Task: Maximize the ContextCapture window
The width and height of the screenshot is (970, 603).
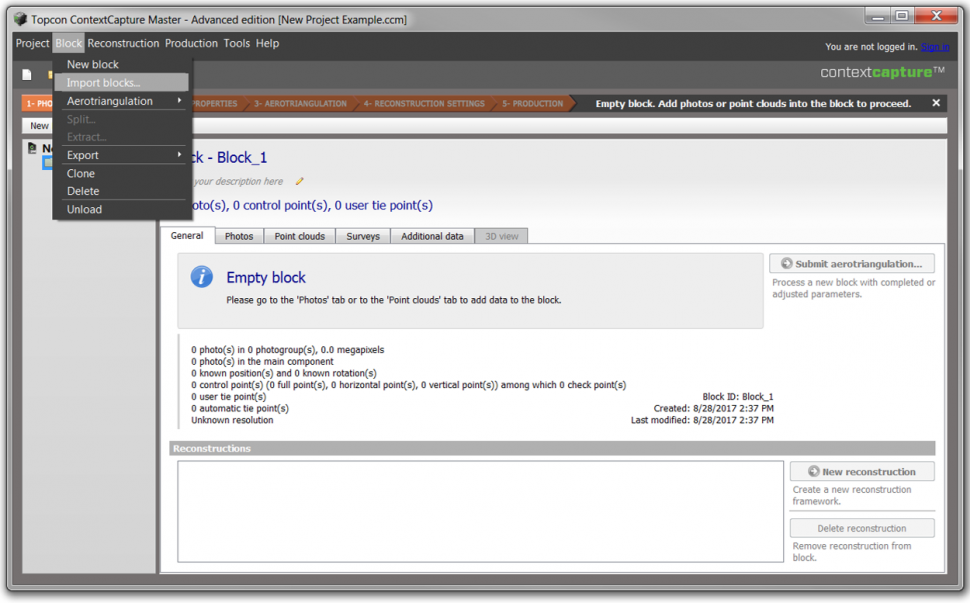Action: [x=901, y=15]
